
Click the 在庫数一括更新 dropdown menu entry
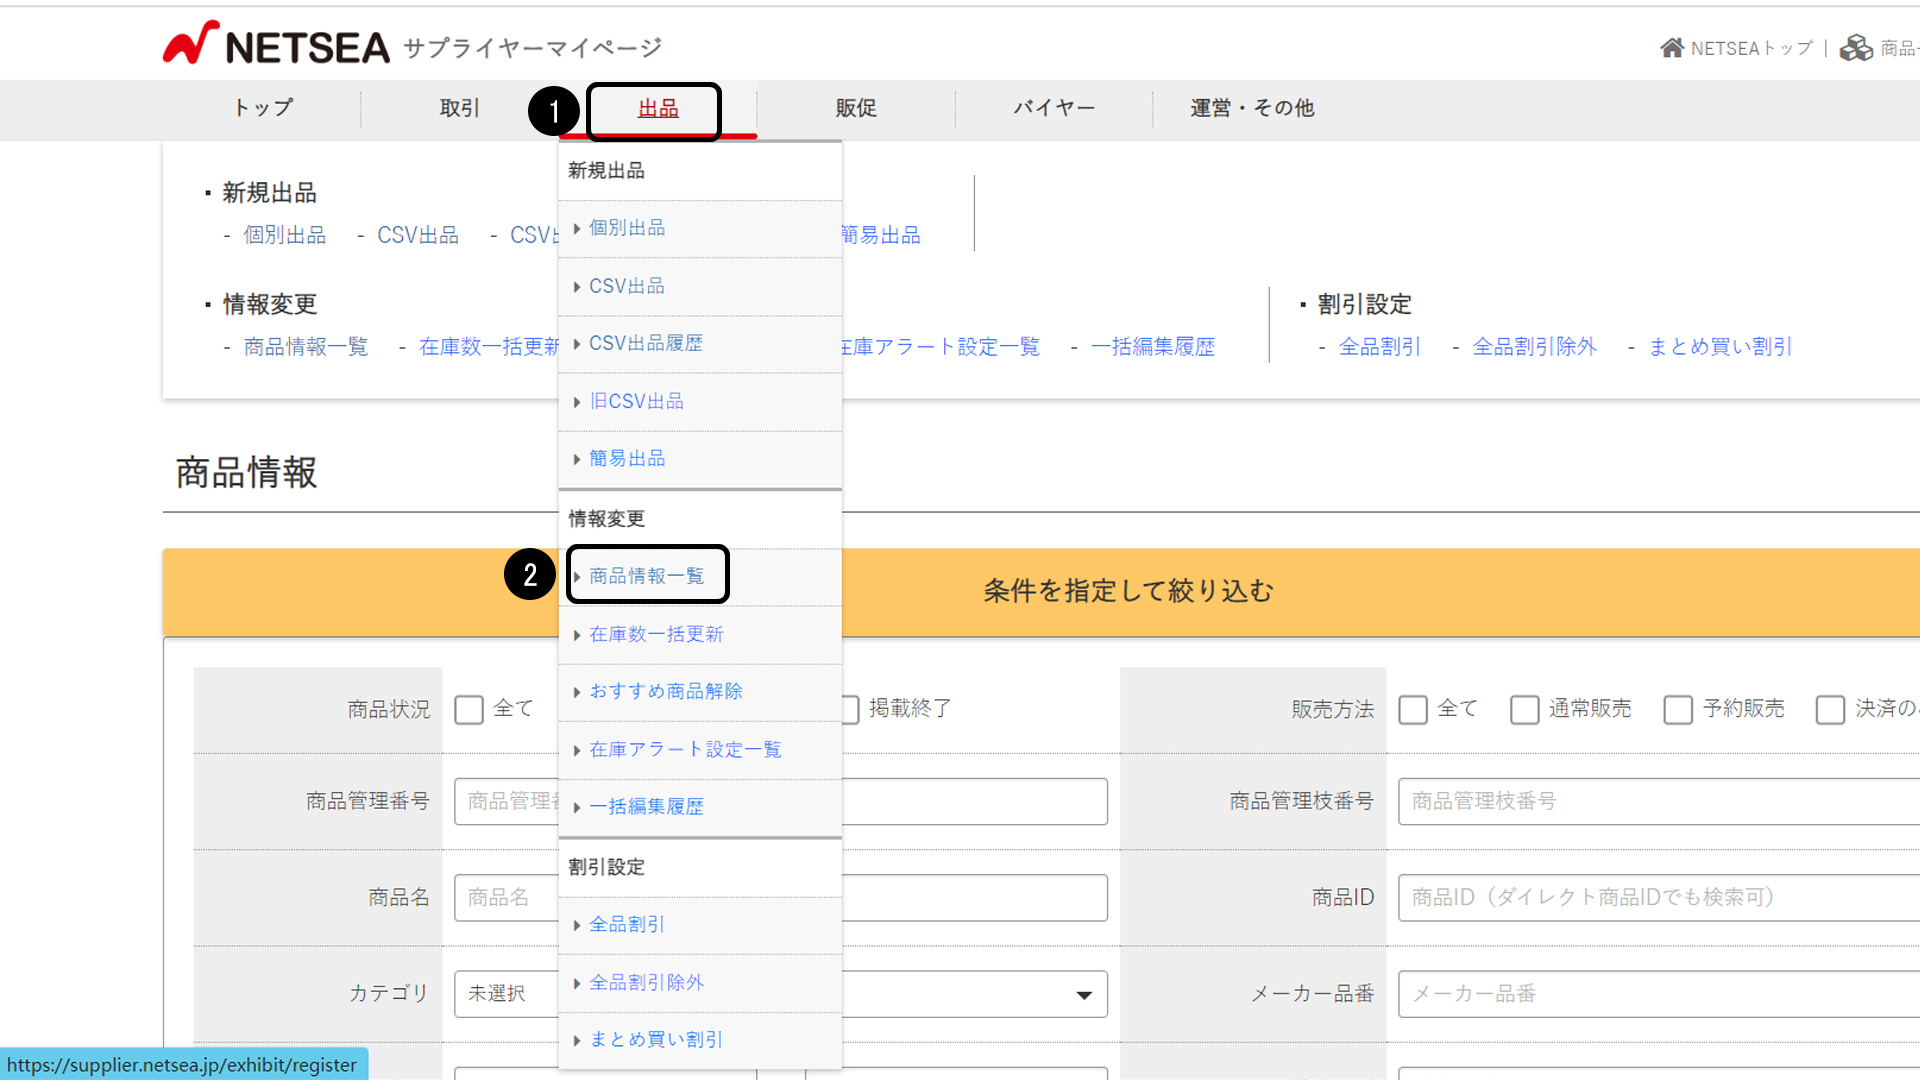tap(656, 634)
